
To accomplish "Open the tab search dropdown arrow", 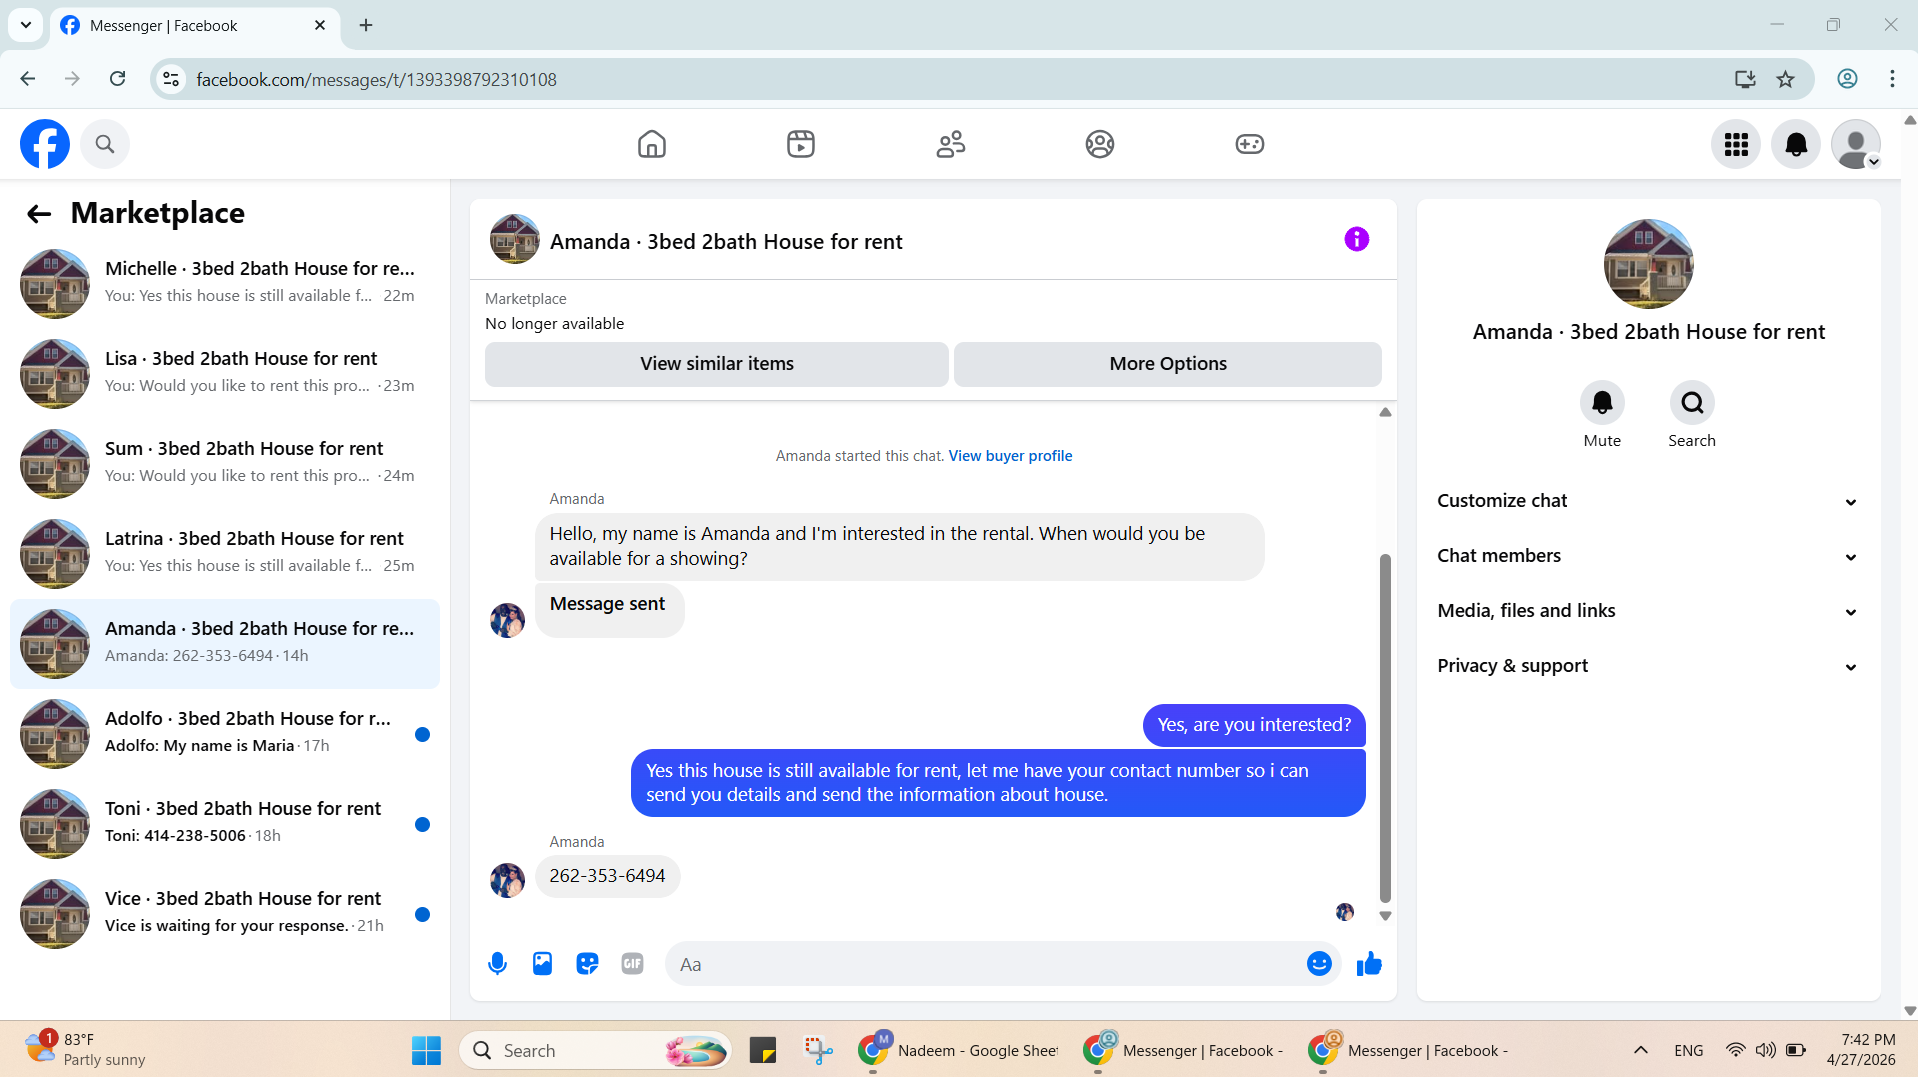I will pyautogui.click(x=26, y=25).
